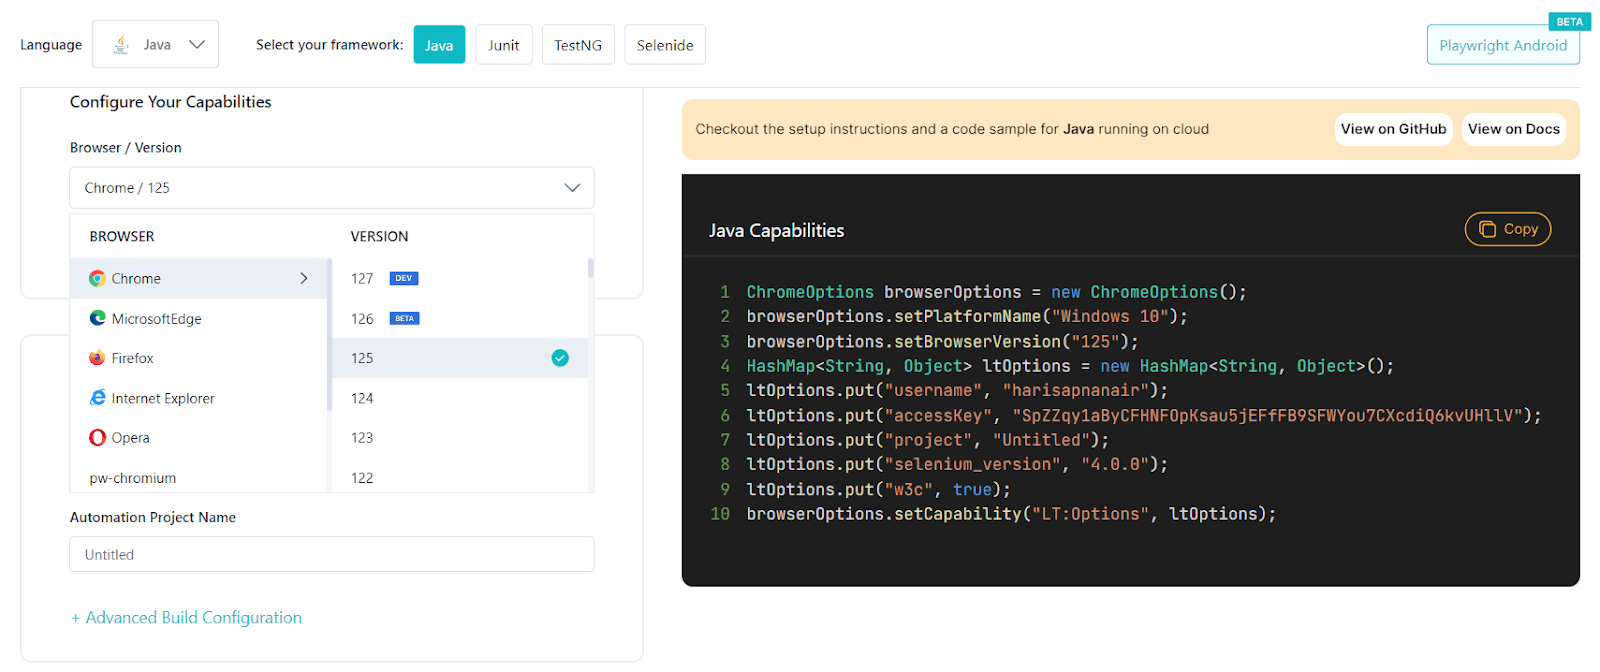Select the Junit framework tab
This screenshot has width=1600, height=672.
coord(504,45)
